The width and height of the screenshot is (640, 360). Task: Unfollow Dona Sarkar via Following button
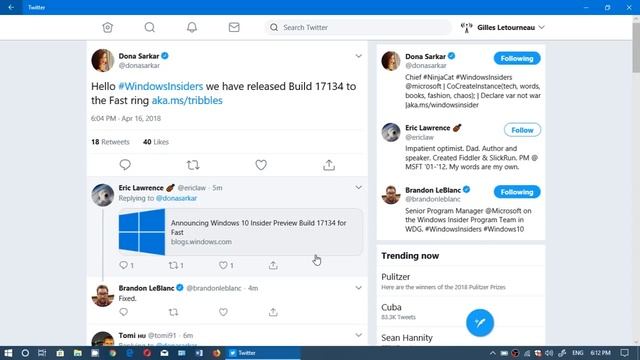tap(517, 58)
